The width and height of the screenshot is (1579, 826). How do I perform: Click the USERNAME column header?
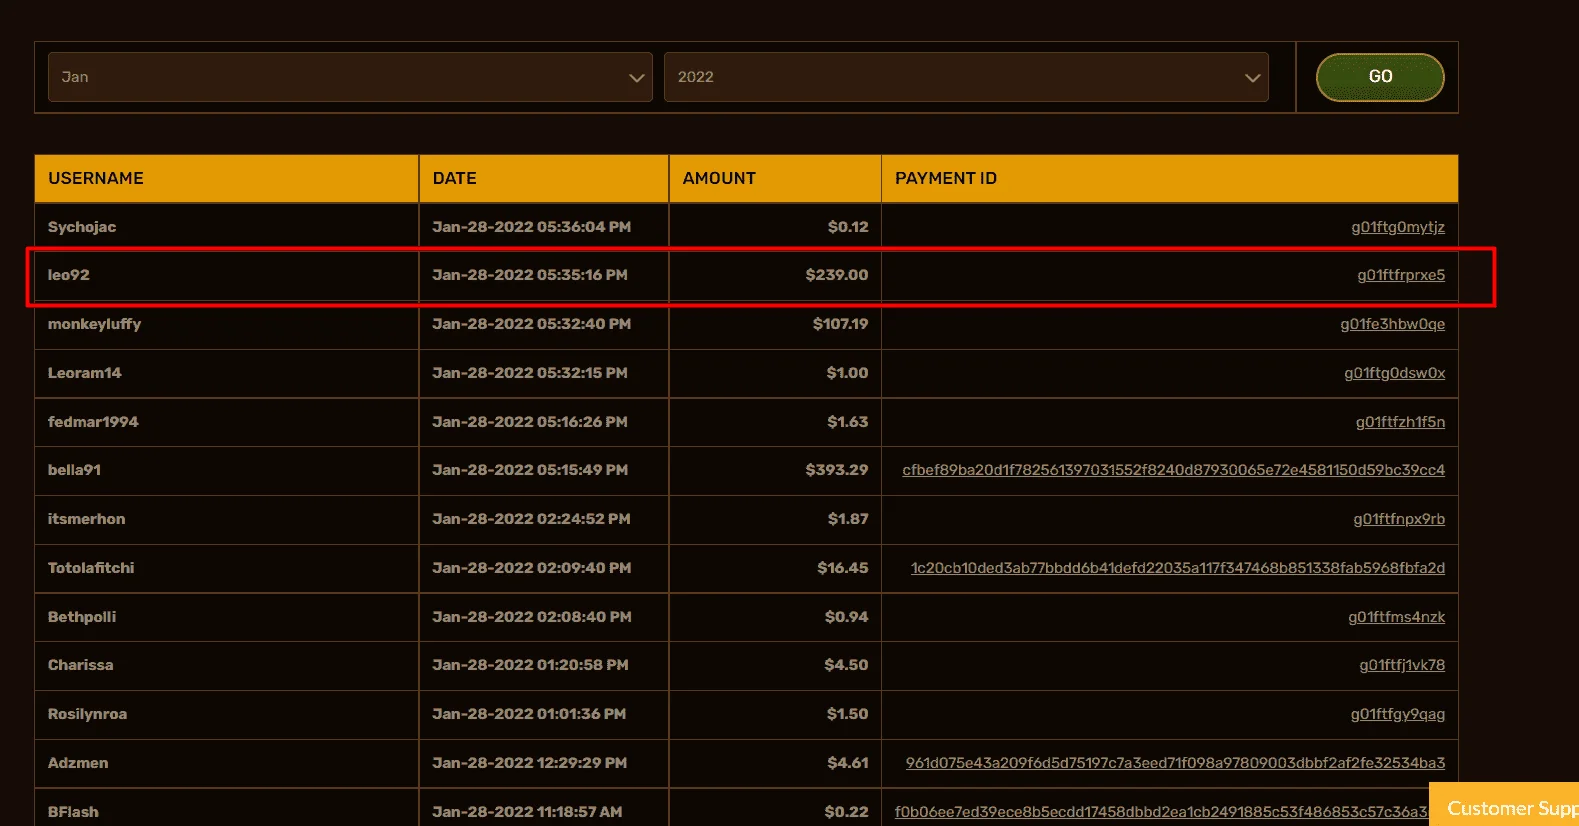226,178
